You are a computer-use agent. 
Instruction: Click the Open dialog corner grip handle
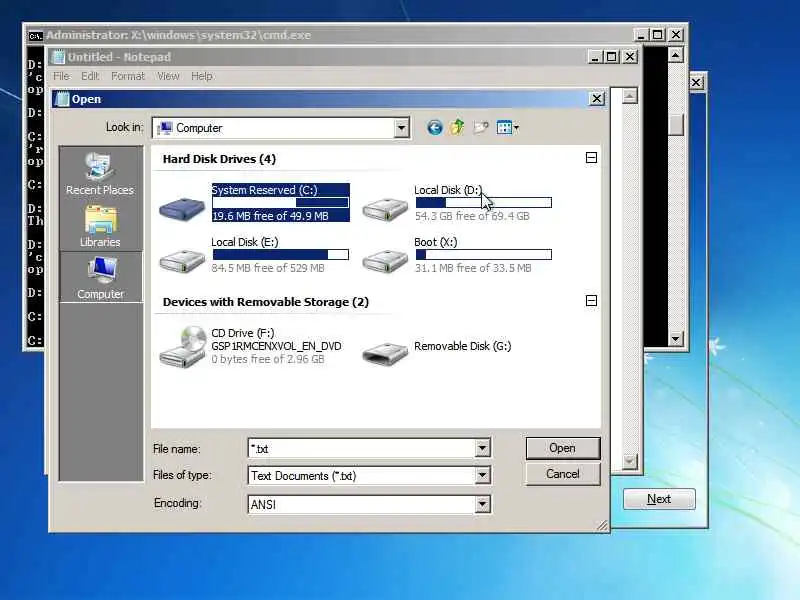tap(603, 526)
